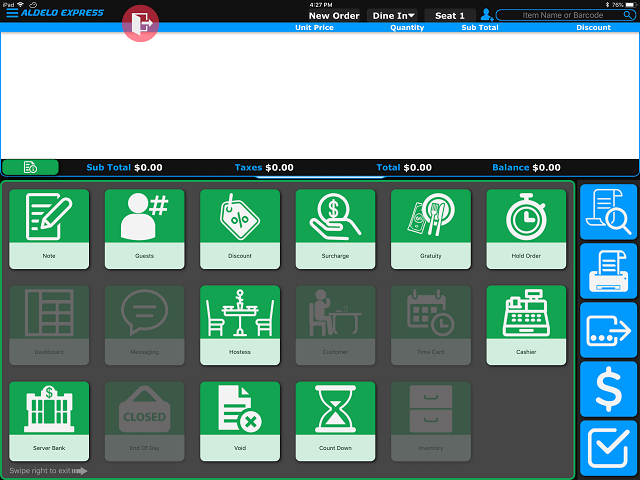Click the dollar sign payment button
The width and height of the screenshot is (640, 480).
click(x=608, y=390)
